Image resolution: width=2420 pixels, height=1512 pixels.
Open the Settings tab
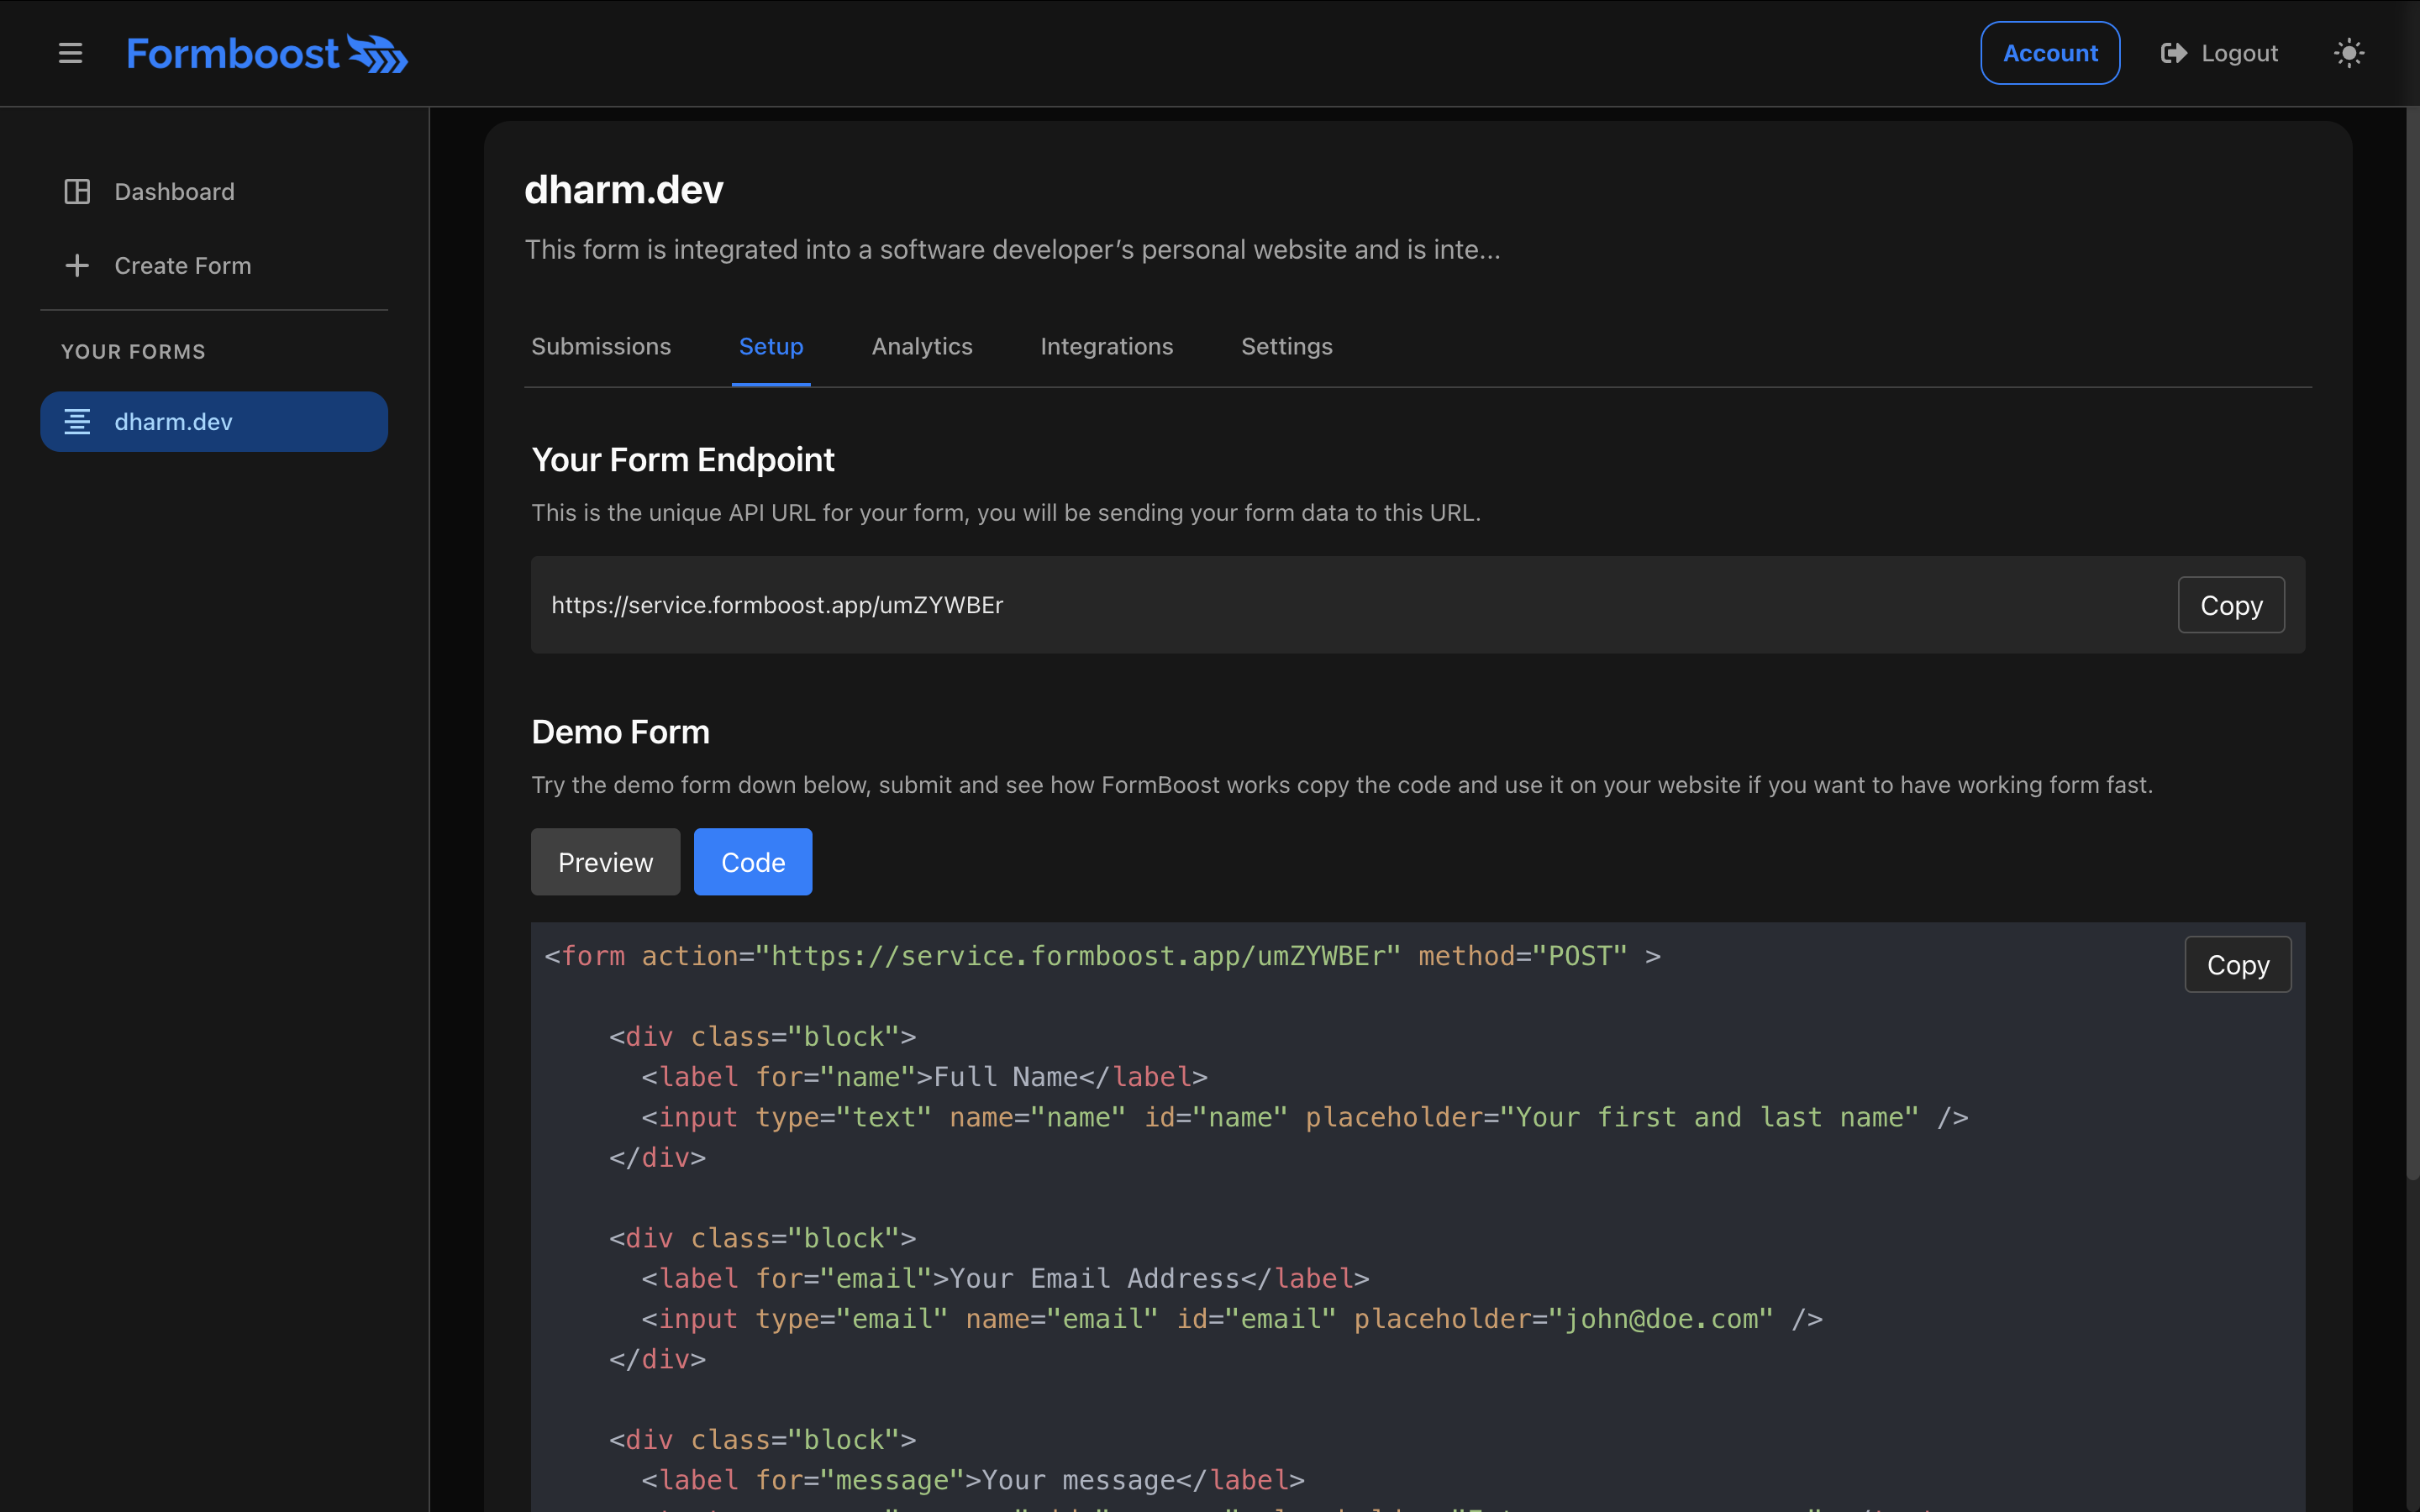pos(1285,346)
